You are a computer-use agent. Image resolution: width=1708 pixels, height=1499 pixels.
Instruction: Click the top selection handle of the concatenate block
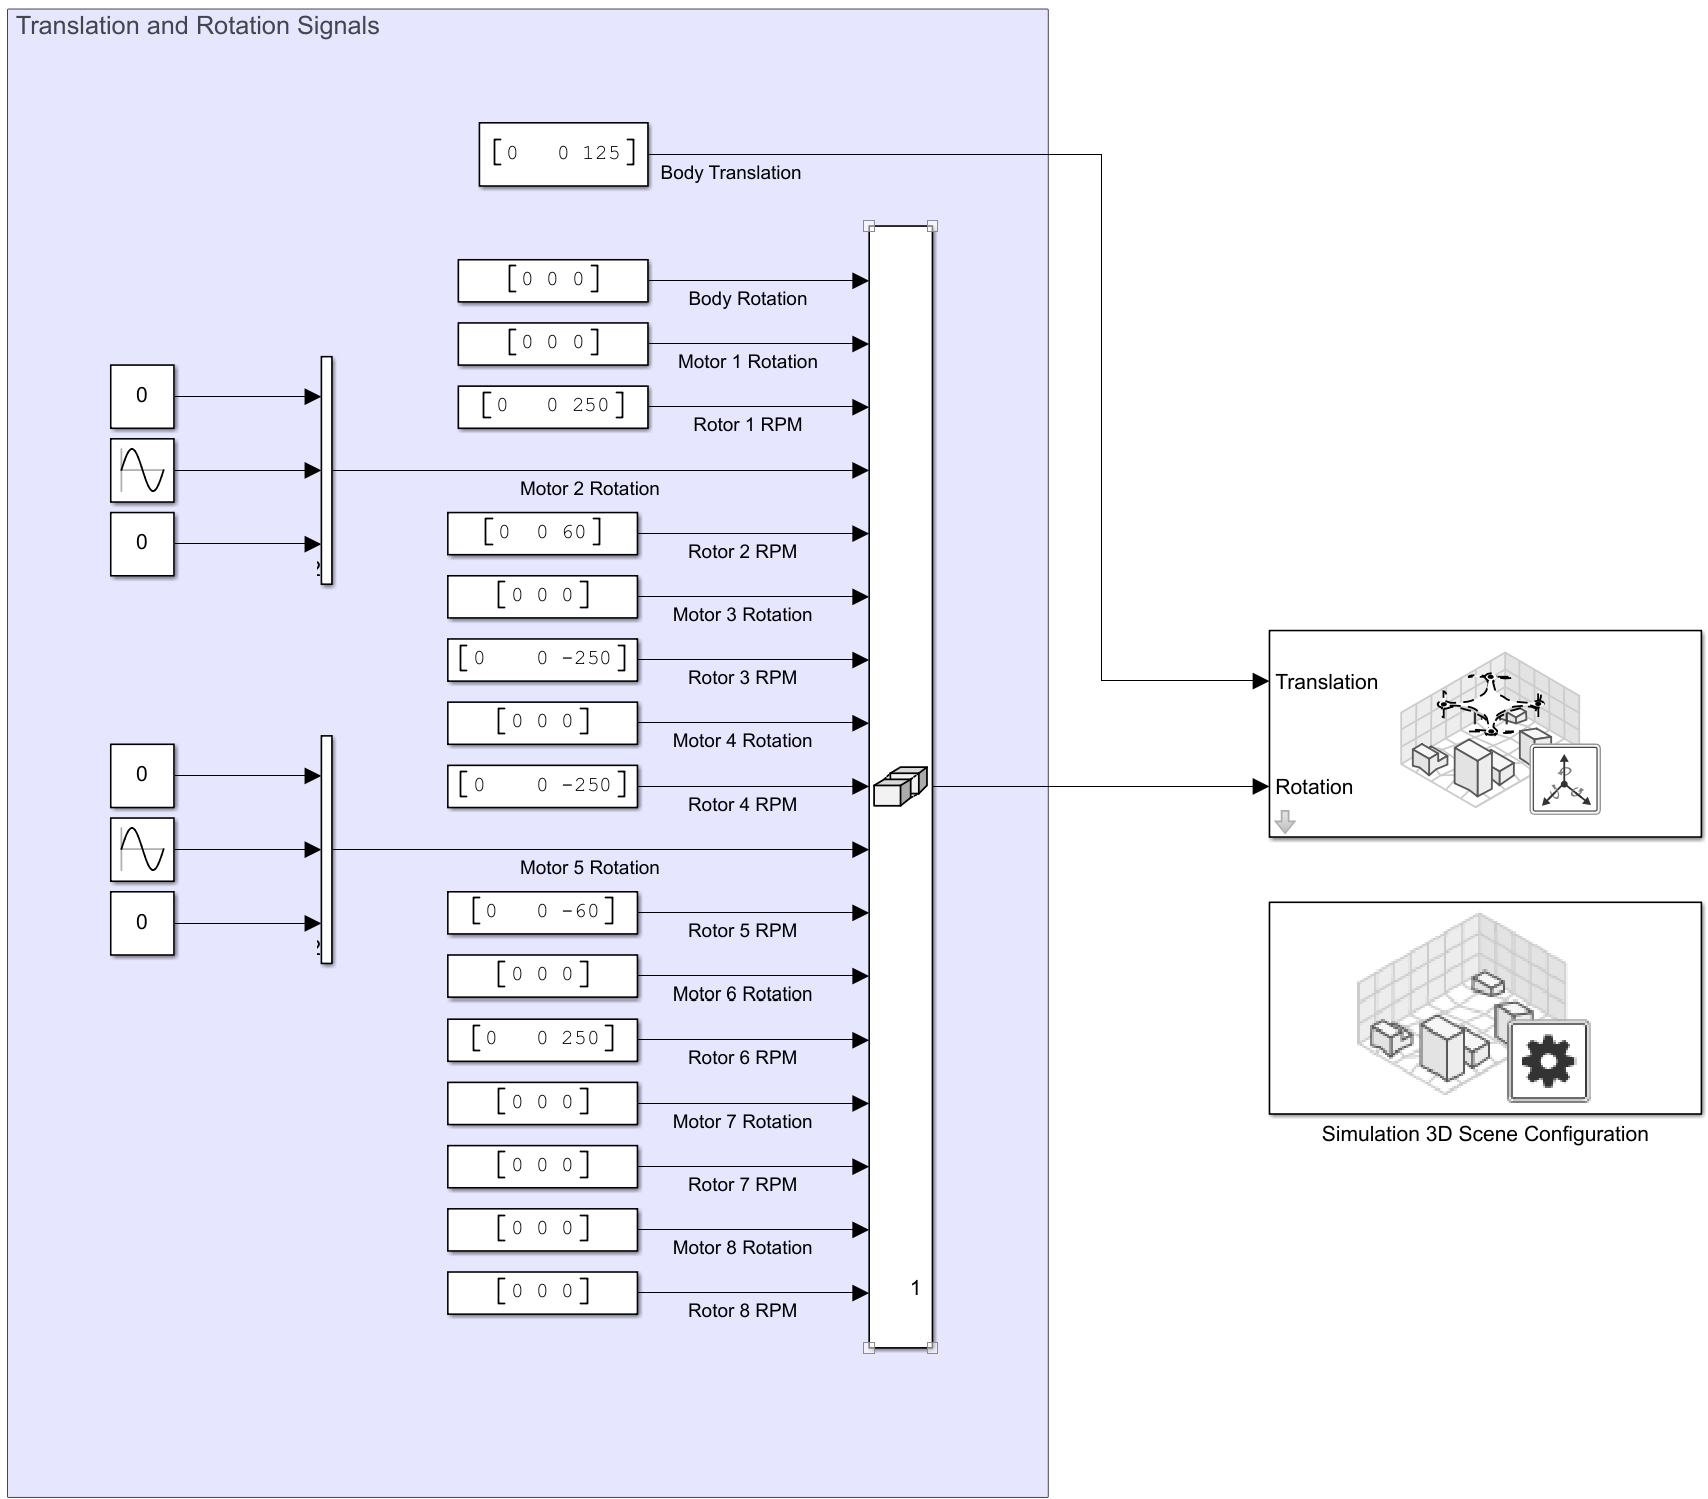click(869, 228)
